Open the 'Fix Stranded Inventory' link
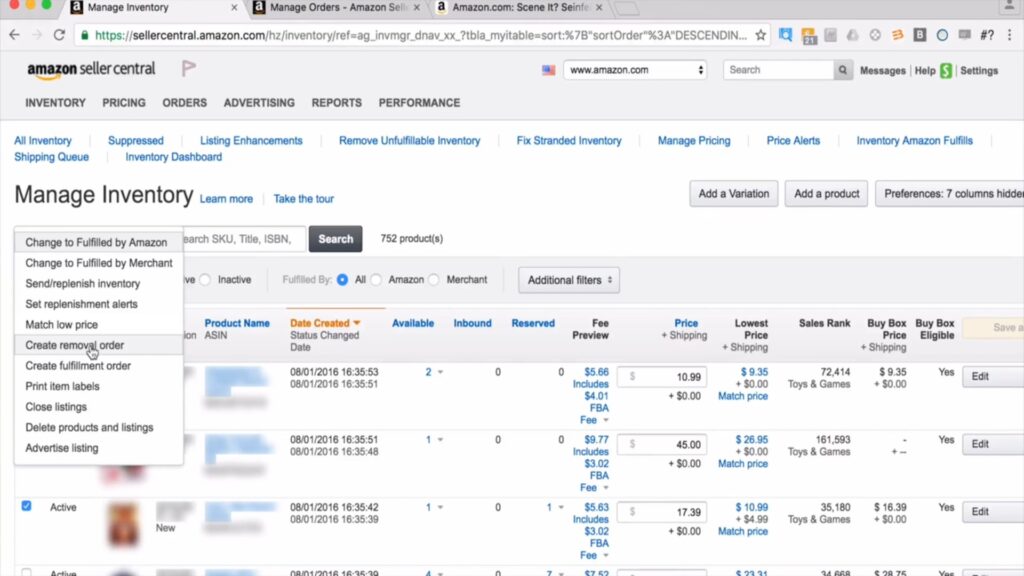This screenshot has height=576, width=1024. 569,141
